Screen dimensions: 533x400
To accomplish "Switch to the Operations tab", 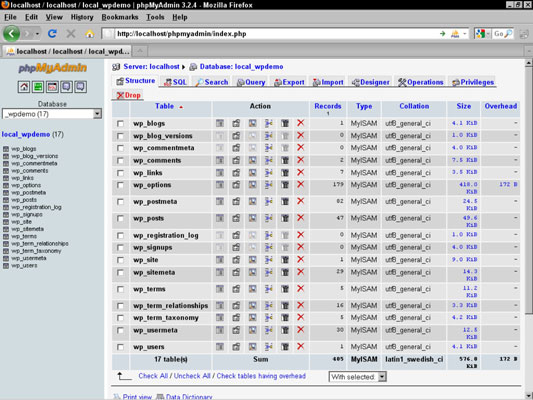I will [421, 82].
